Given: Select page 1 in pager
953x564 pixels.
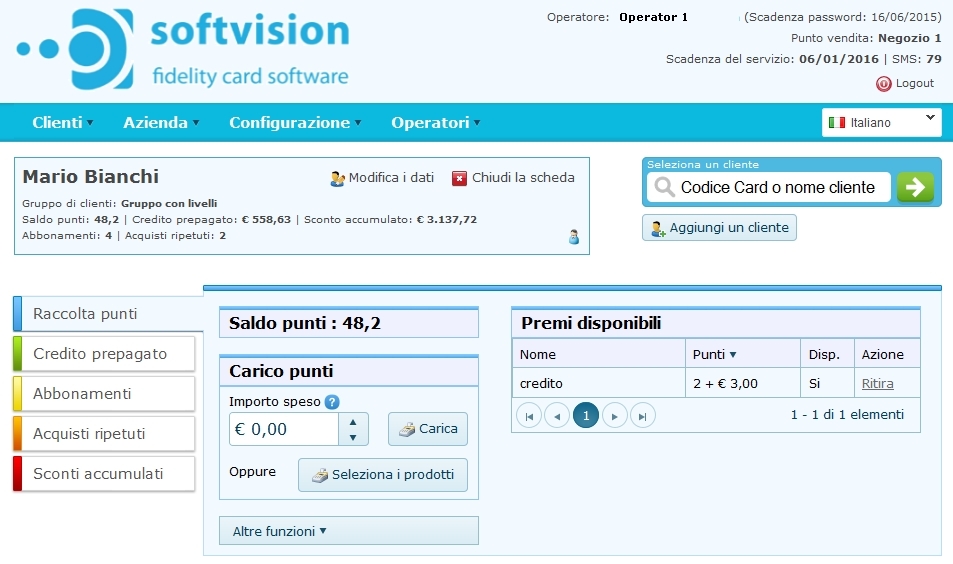Looking at the screenshot, I should coord(586,416).
